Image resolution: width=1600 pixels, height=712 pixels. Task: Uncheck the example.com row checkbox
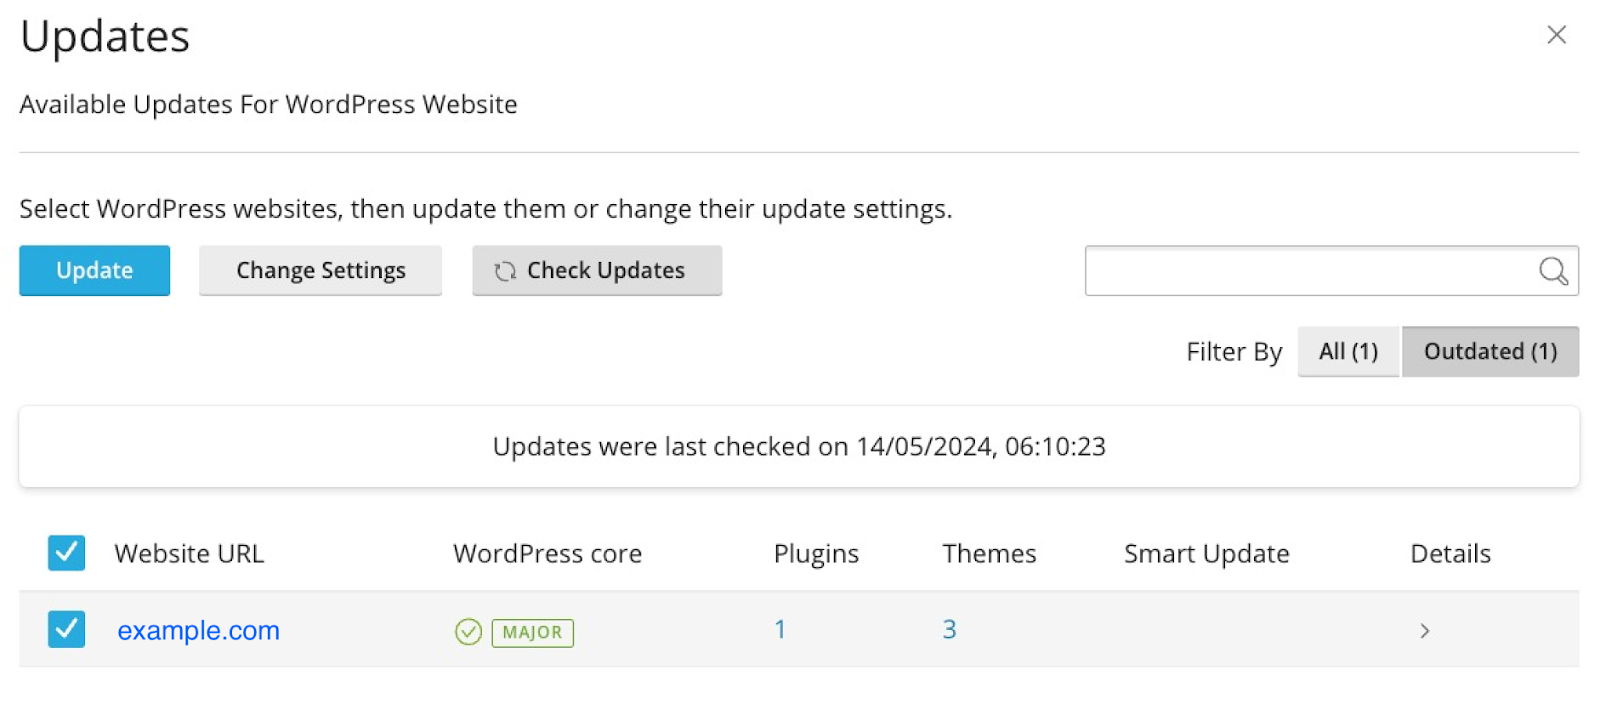coord(66,630)
